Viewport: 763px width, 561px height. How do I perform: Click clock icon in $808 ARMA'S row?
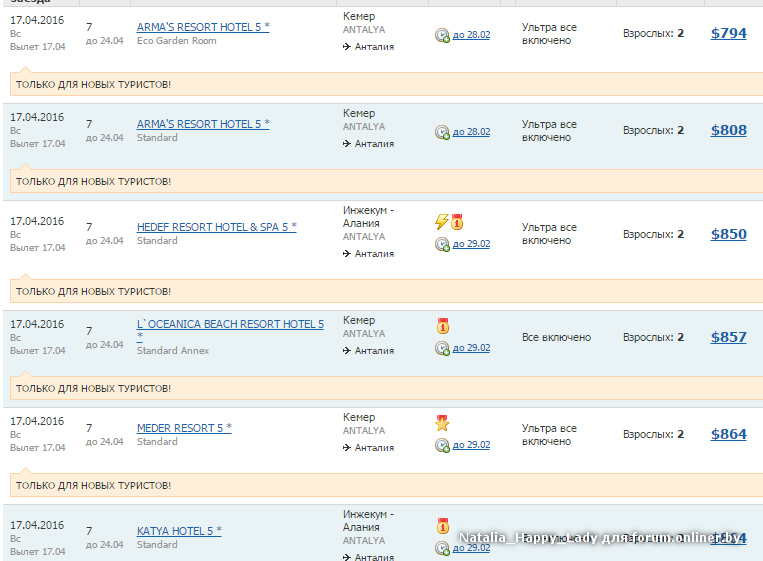(x=442, y=132)
